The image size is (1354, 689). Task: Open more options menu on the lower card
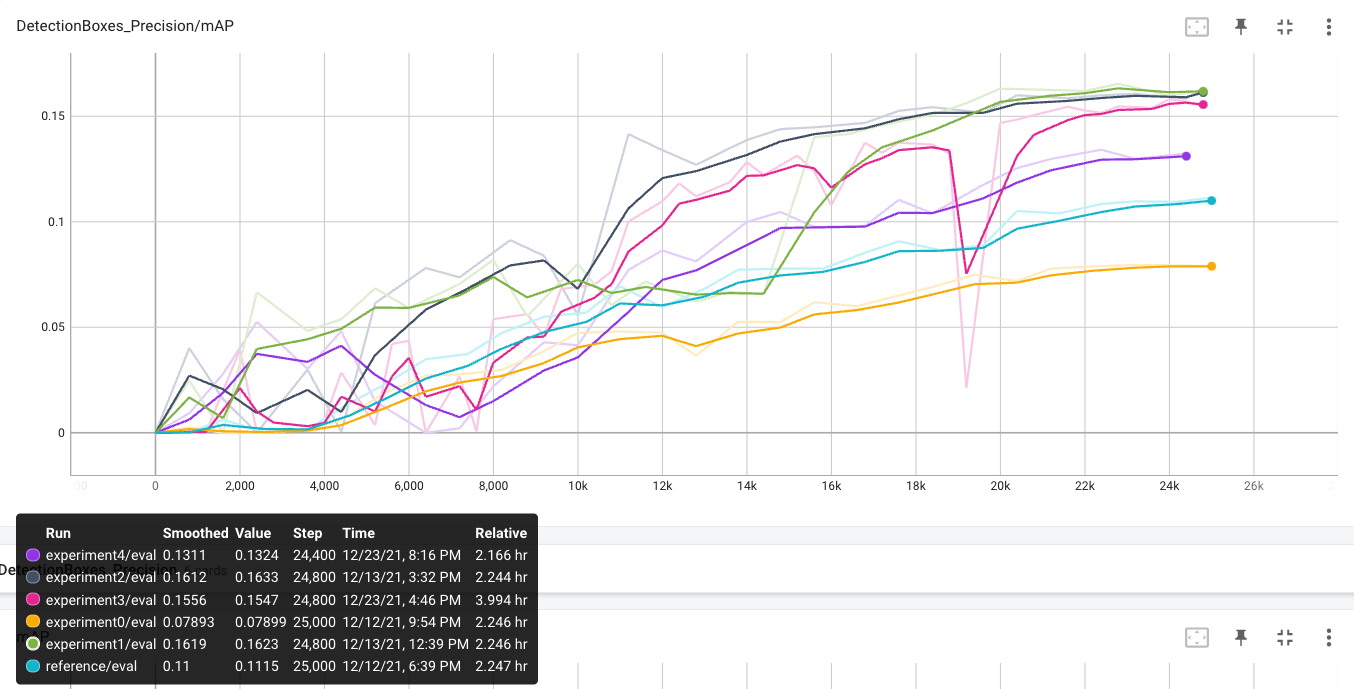pyautogui.click(x=1328, y=637)
